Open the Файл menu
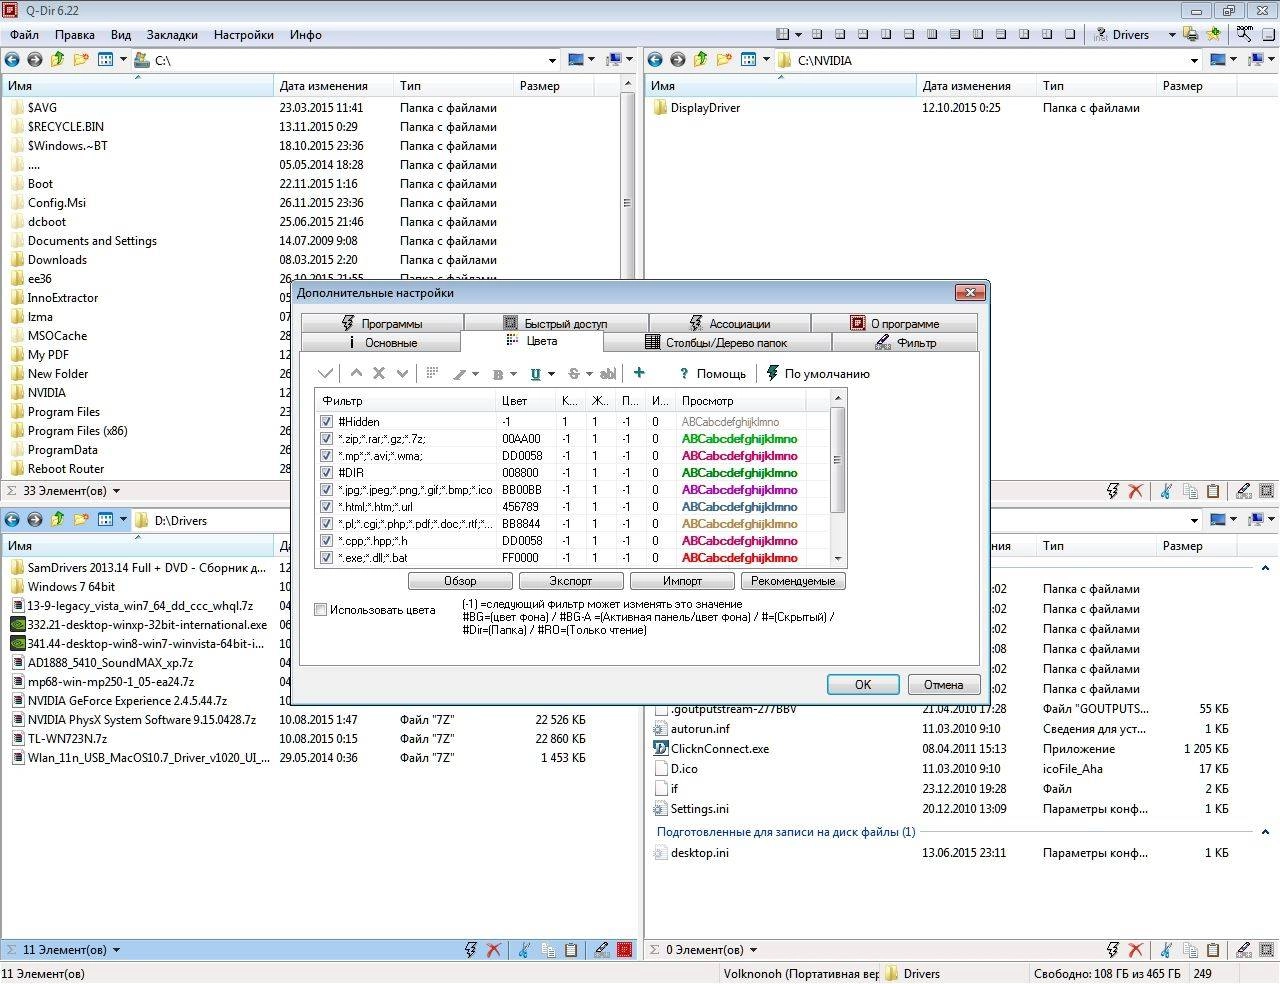1280x984 pixels. [x=25, y=34]
